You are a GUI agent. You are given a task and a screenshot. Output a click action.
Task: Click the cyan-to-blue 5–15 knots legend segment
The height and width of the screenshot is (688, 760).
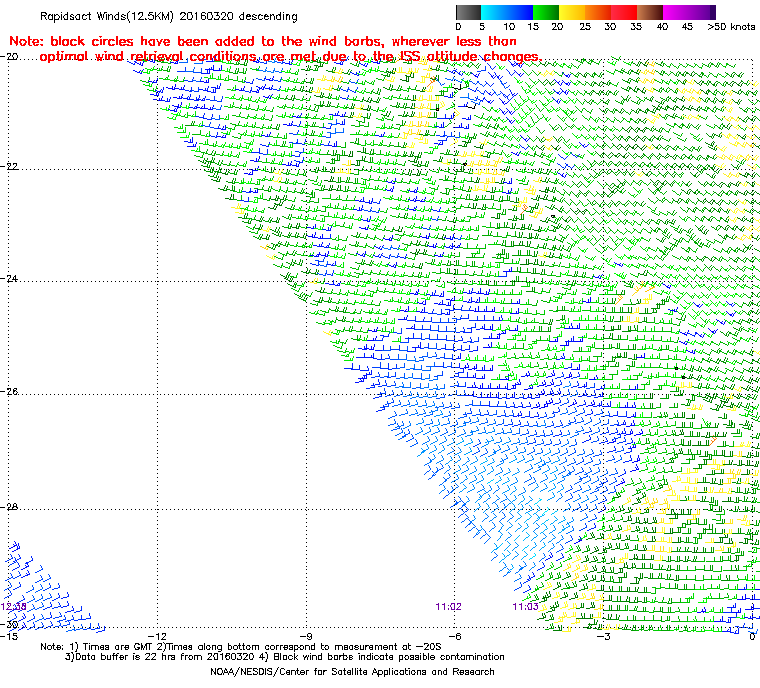[507, 12]
